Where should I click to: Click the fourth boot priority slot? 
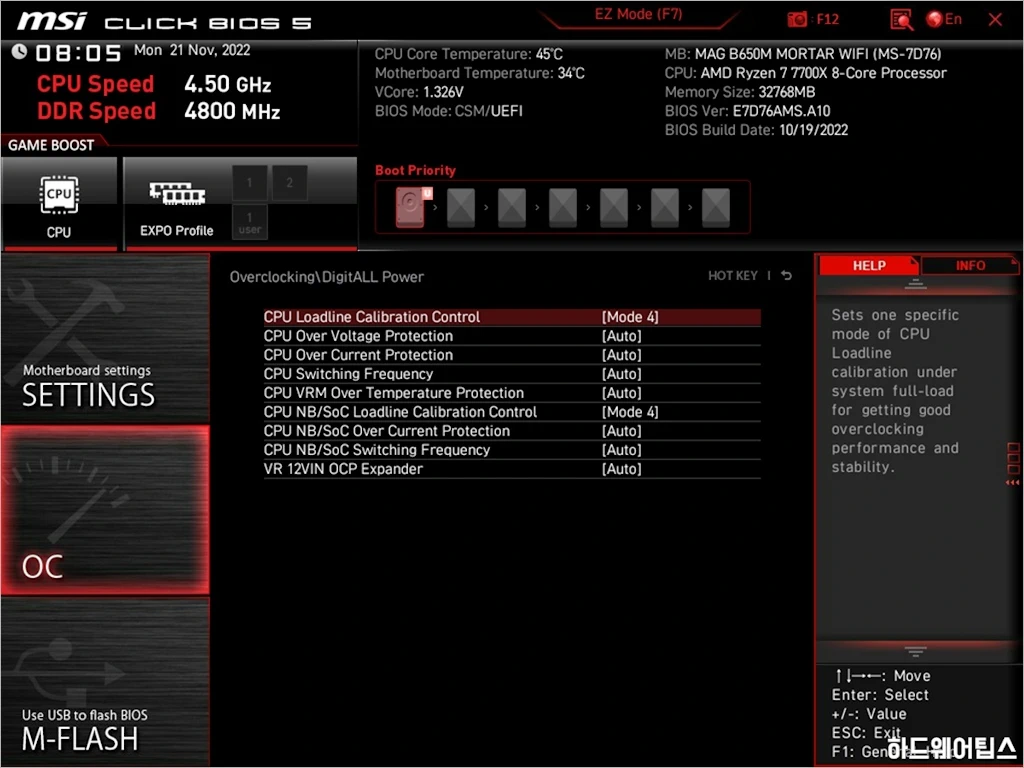pos(563,208)
